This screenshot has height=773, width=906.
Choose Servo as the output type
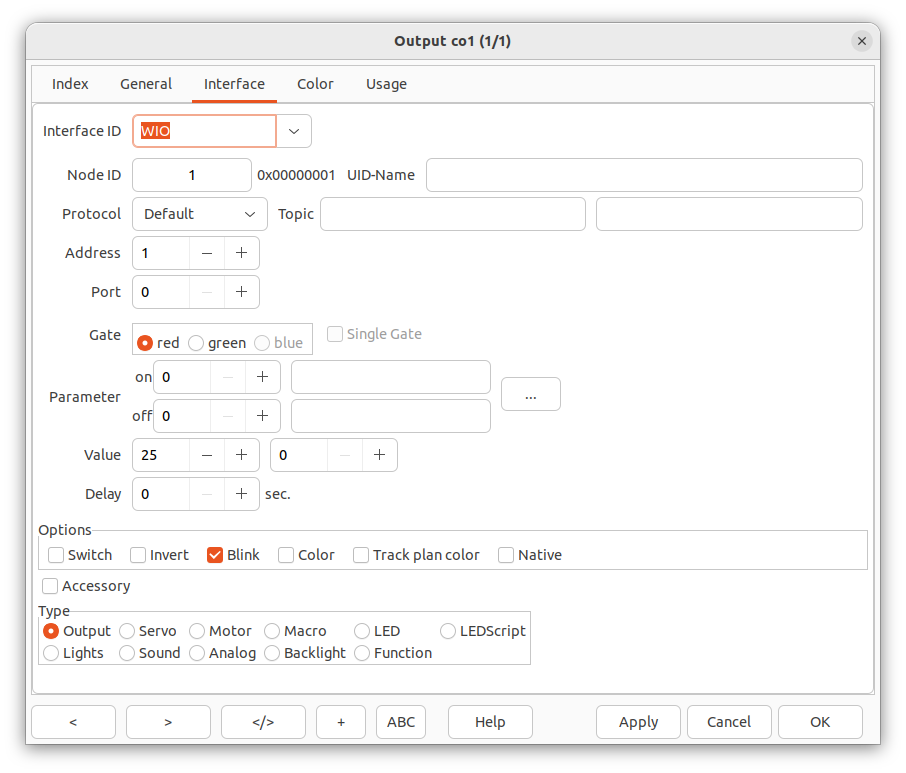(x=128, y=631)
